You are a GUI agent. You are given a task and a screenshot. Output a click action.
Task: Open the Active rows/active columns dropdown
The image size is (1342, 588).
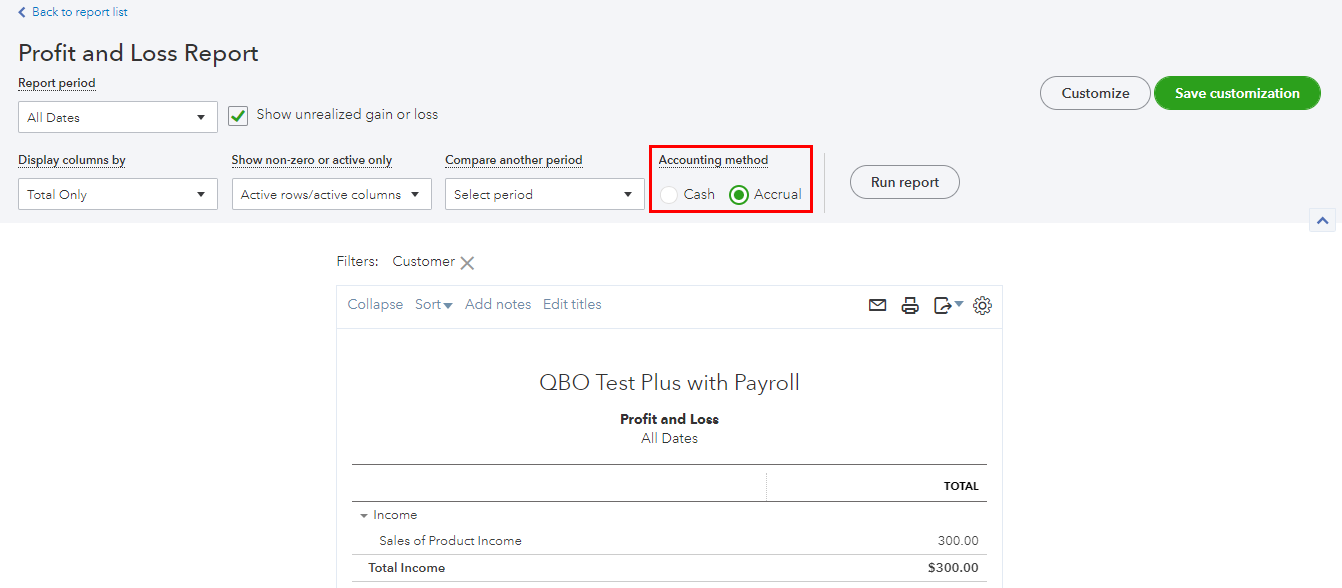coord(331,195)
